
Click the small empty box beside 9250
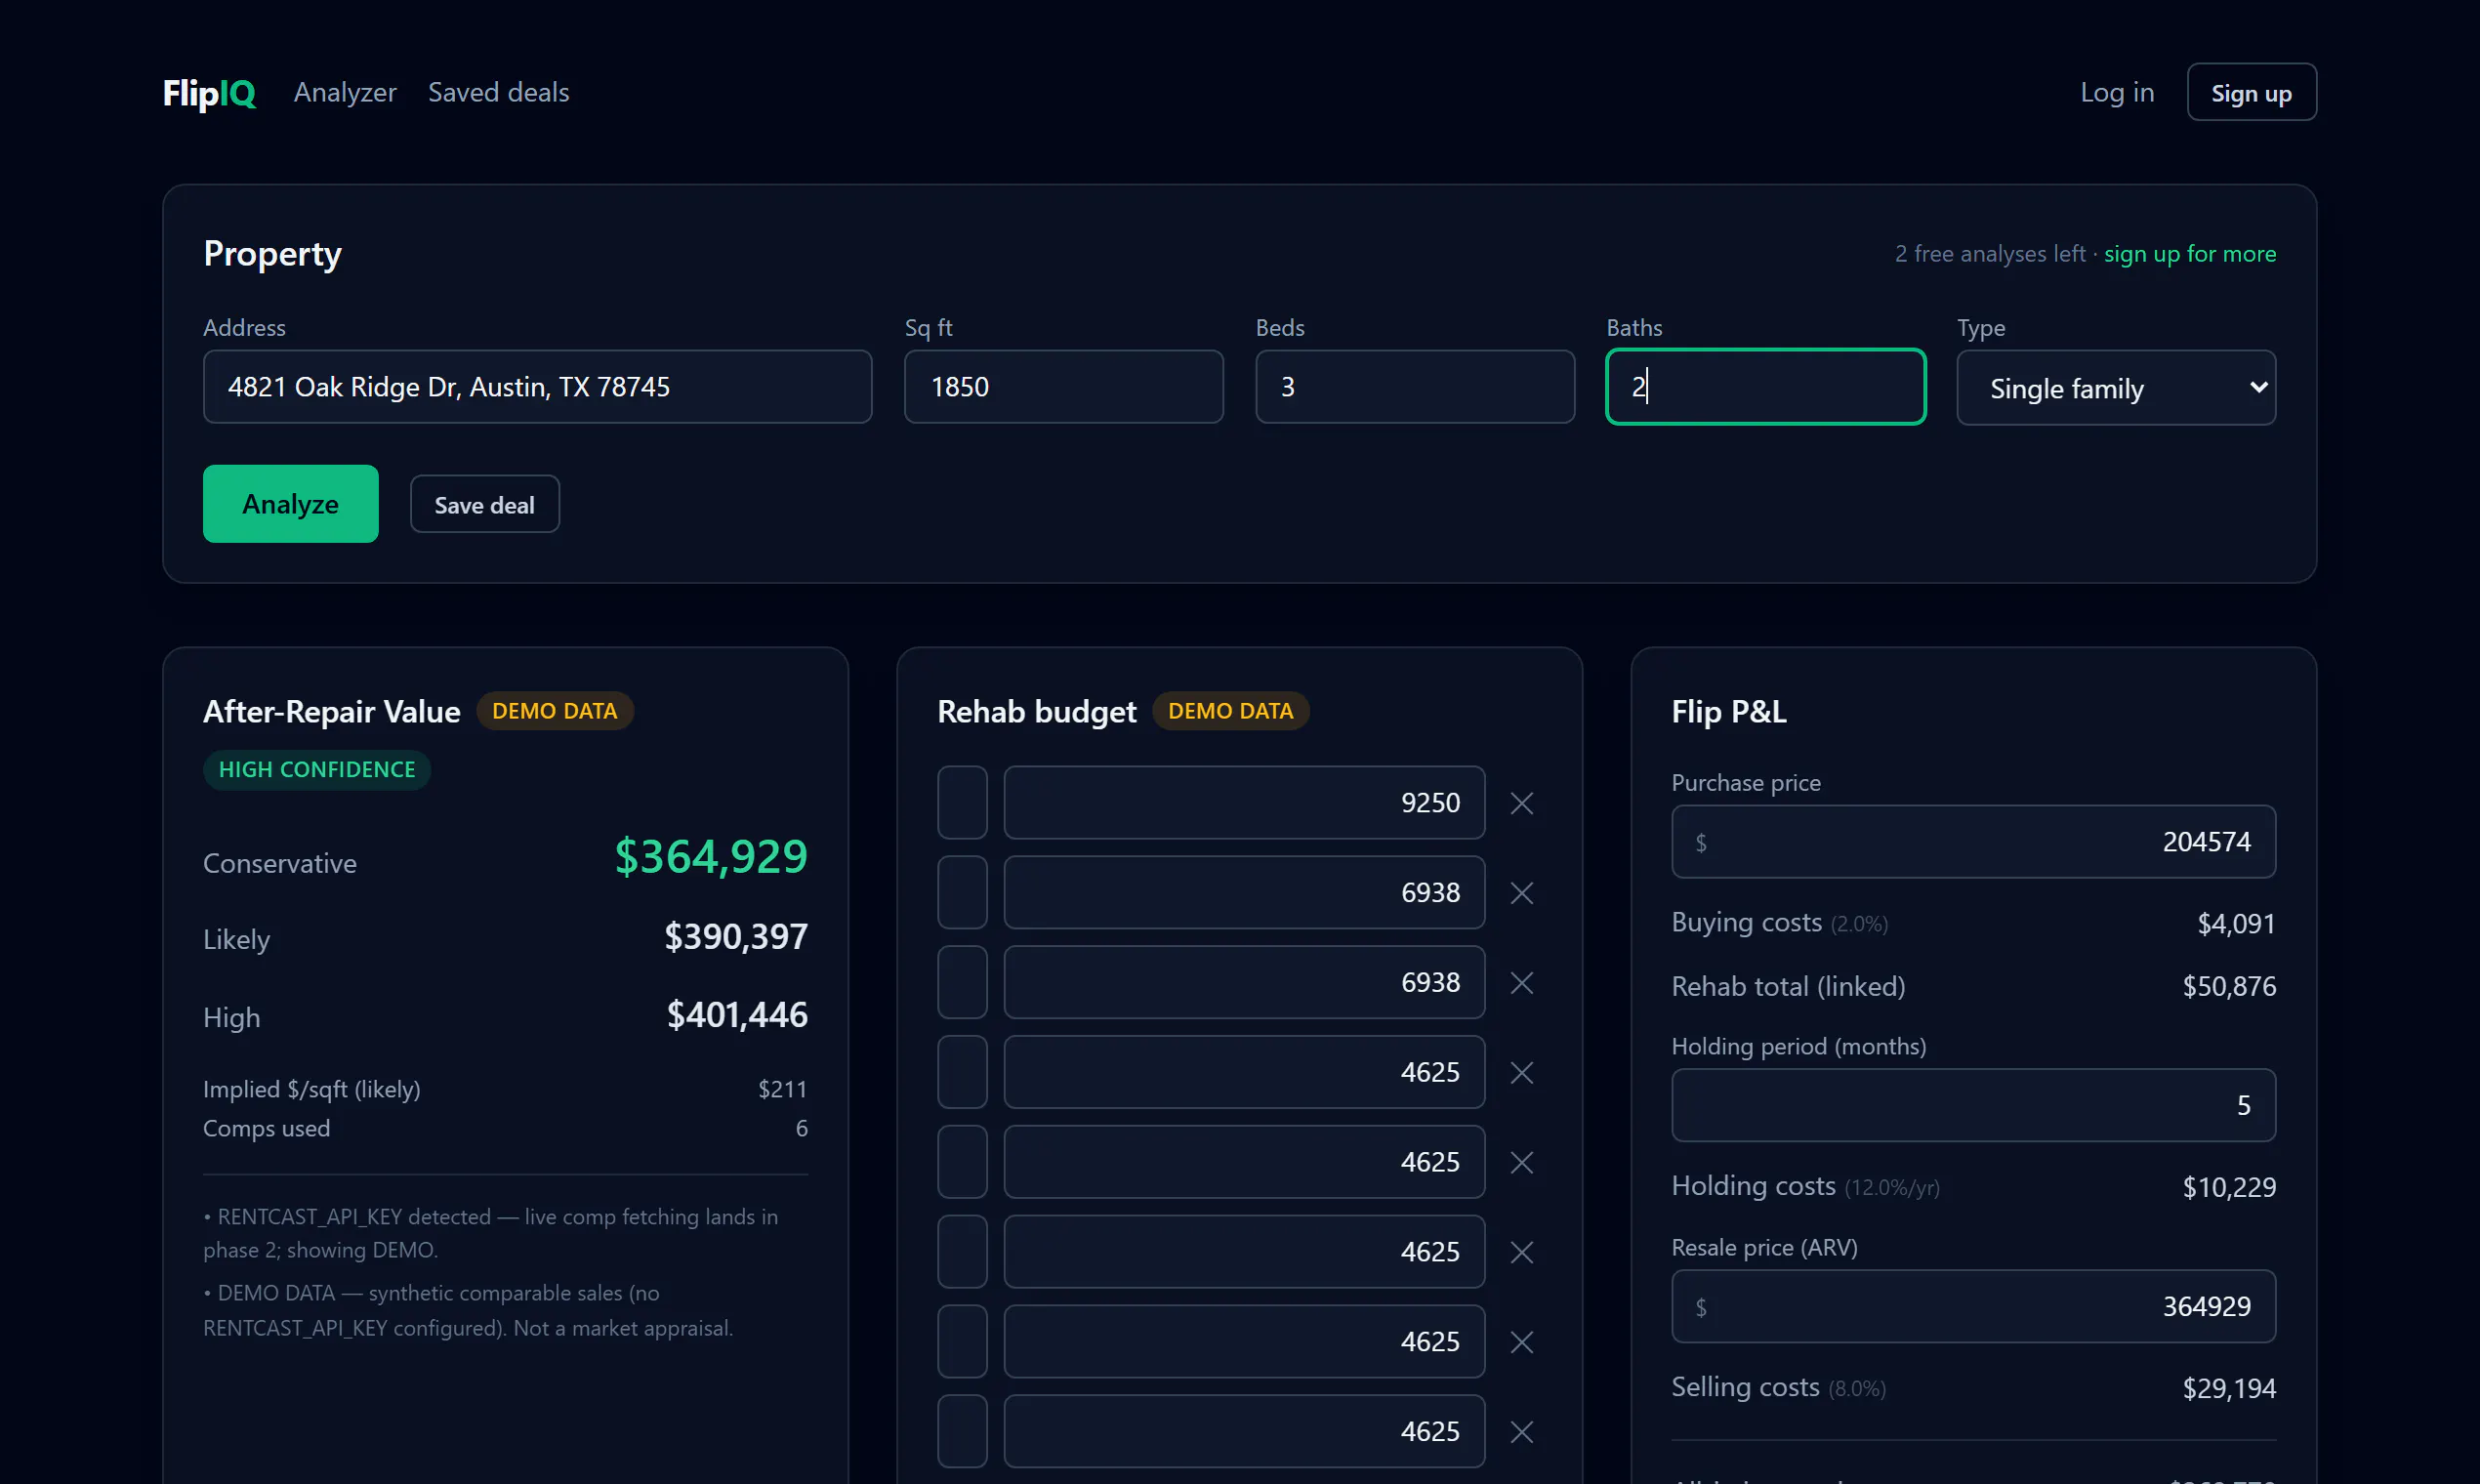tap(962, 803)
